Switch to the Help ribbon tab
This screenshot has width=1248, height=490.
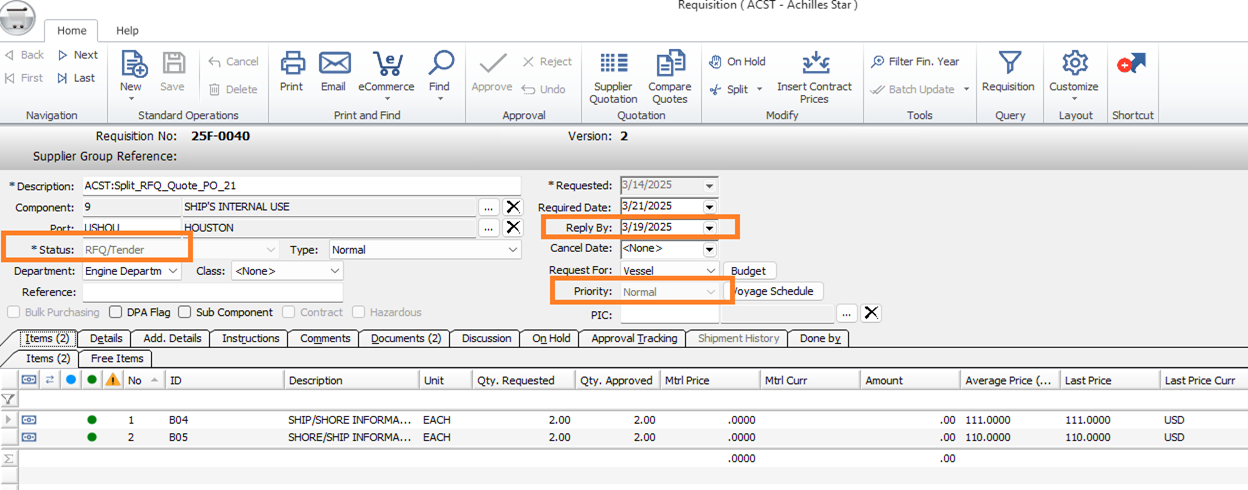pos(127,31)
